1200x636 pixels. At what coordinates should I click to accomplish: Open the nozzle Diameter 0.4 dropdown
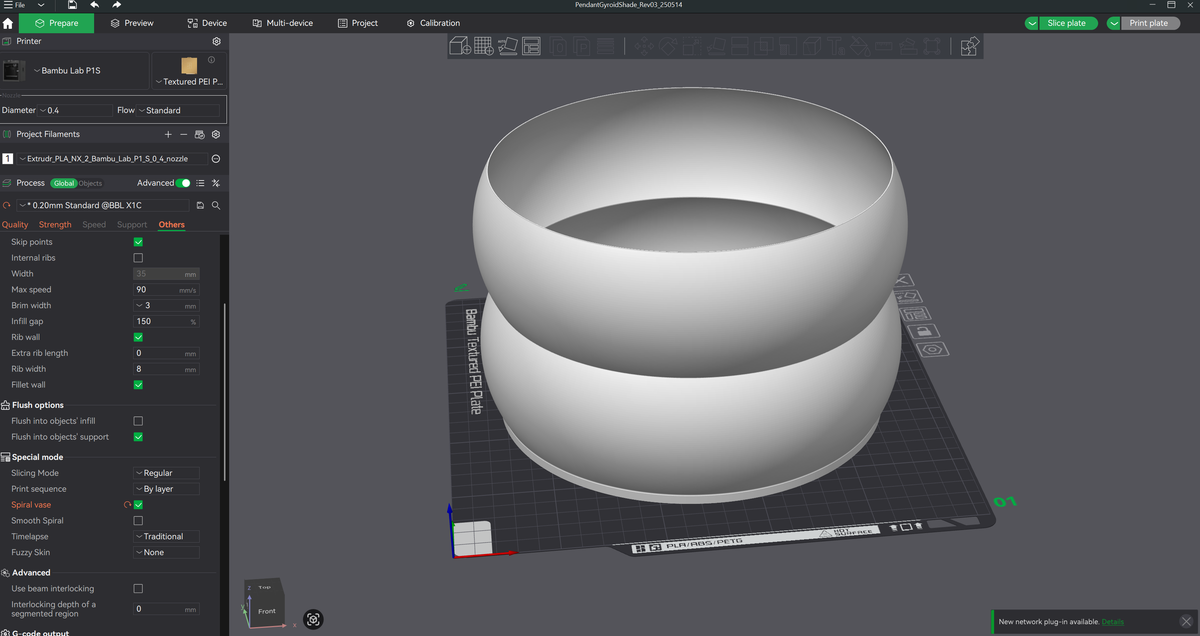point(76,110)
